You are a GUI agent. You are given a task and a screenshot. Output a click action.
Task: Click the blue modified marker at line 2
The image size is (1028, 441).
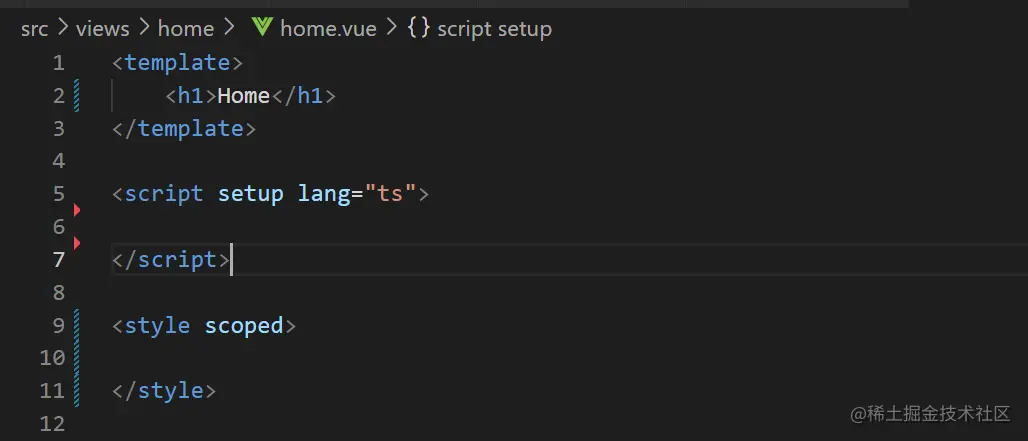click(76, 96)
